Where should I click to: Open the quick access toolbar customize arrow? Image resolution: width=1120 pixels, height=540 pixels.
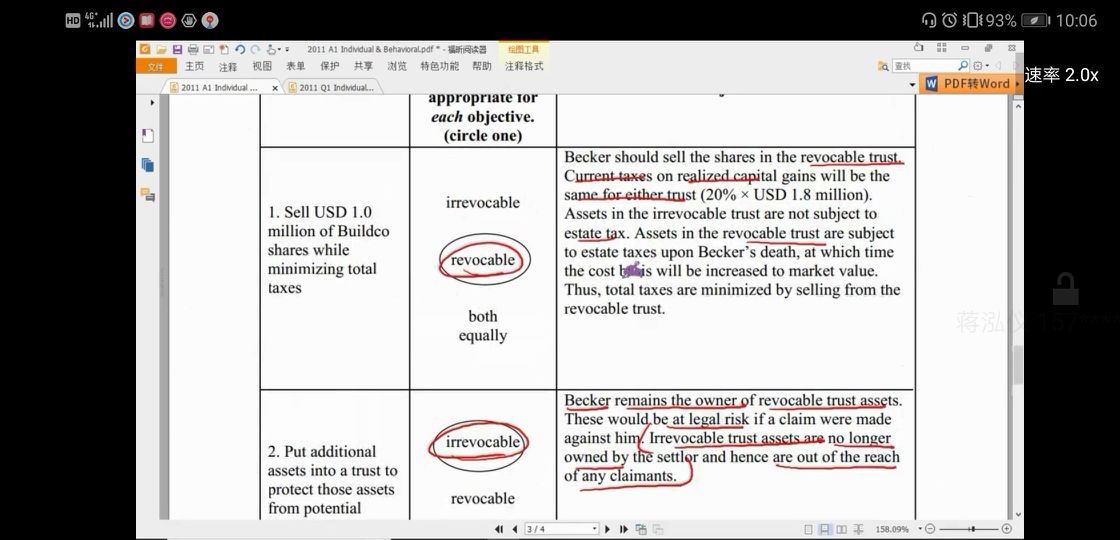[287, 49]
